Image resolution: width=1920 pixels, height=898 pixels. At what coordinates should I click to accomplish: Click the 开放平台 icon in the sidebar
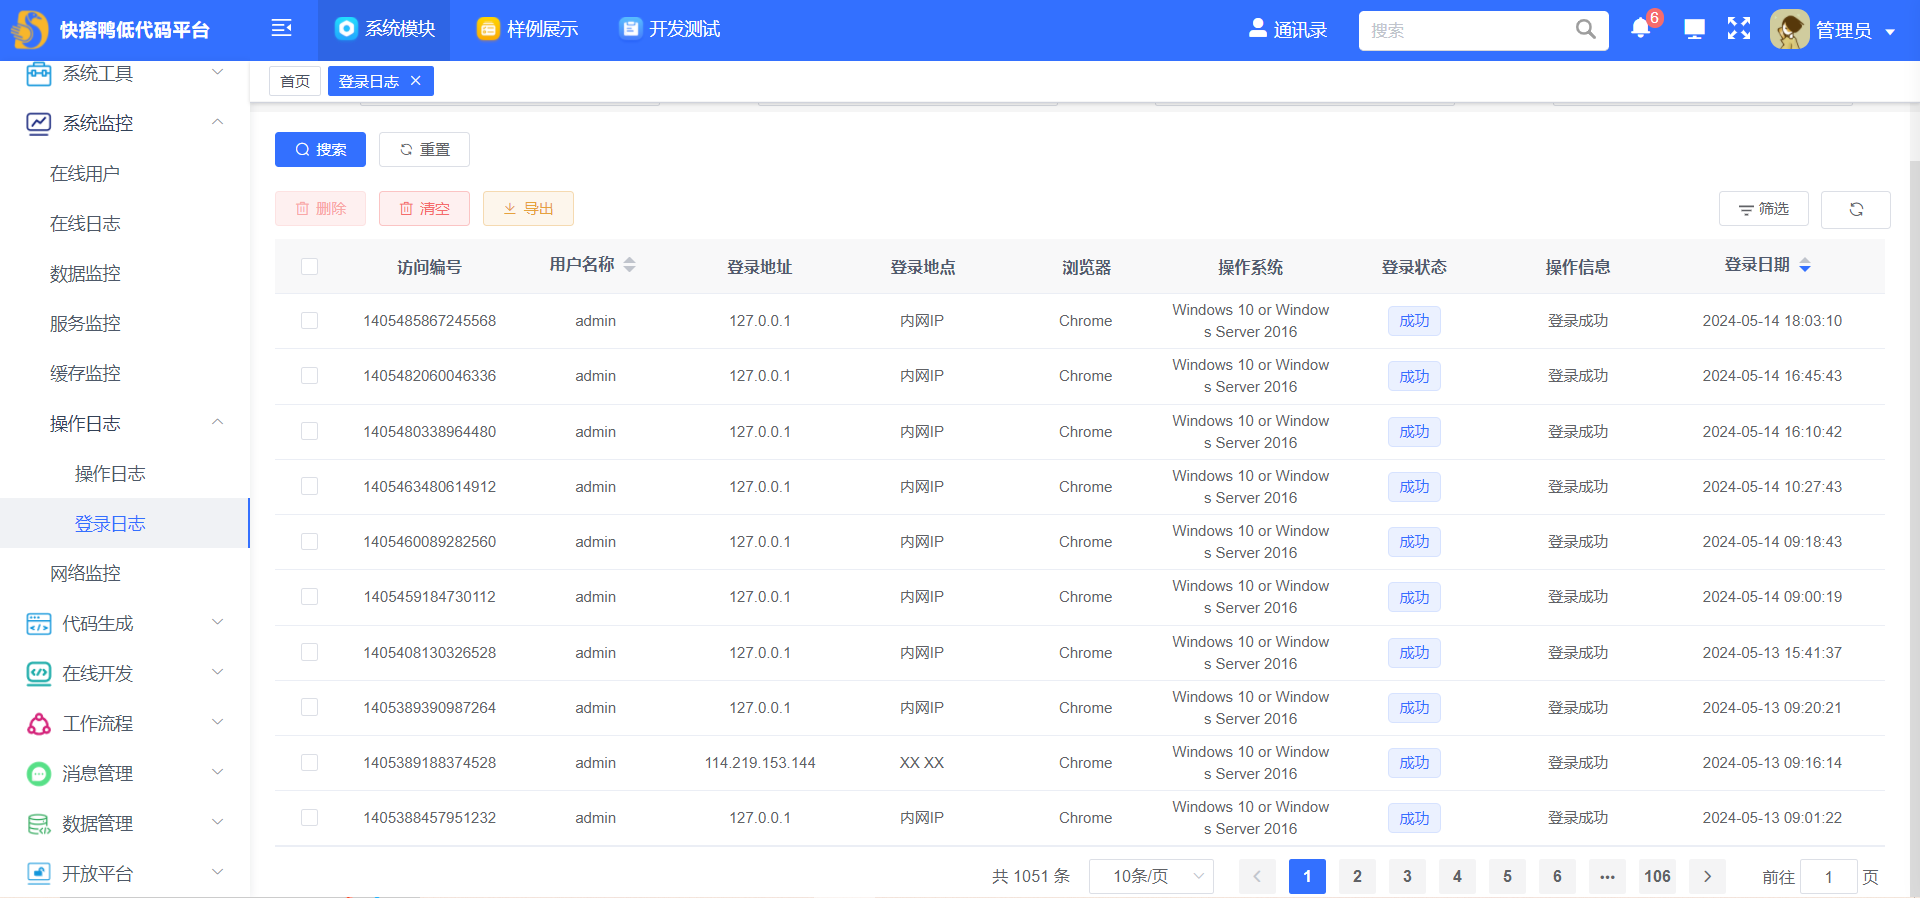coord(39,874)
